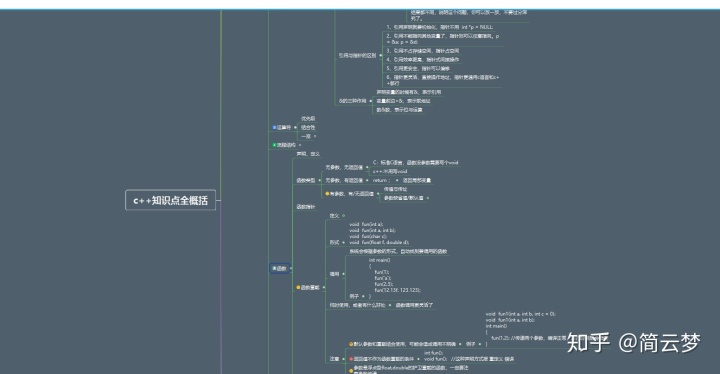Select item 3 about 引用不占存储空间

click(422, 51)
